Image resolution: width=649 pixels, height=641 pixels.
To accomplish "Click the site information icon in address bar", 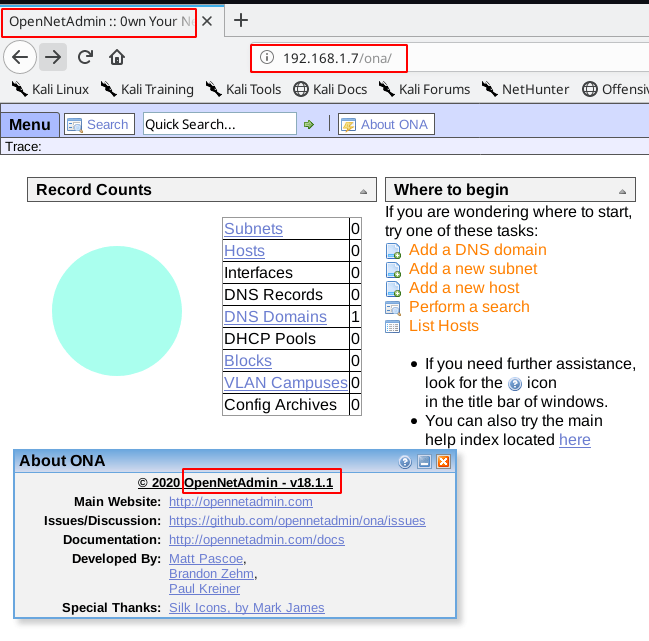I will click(x=267, y=57).
